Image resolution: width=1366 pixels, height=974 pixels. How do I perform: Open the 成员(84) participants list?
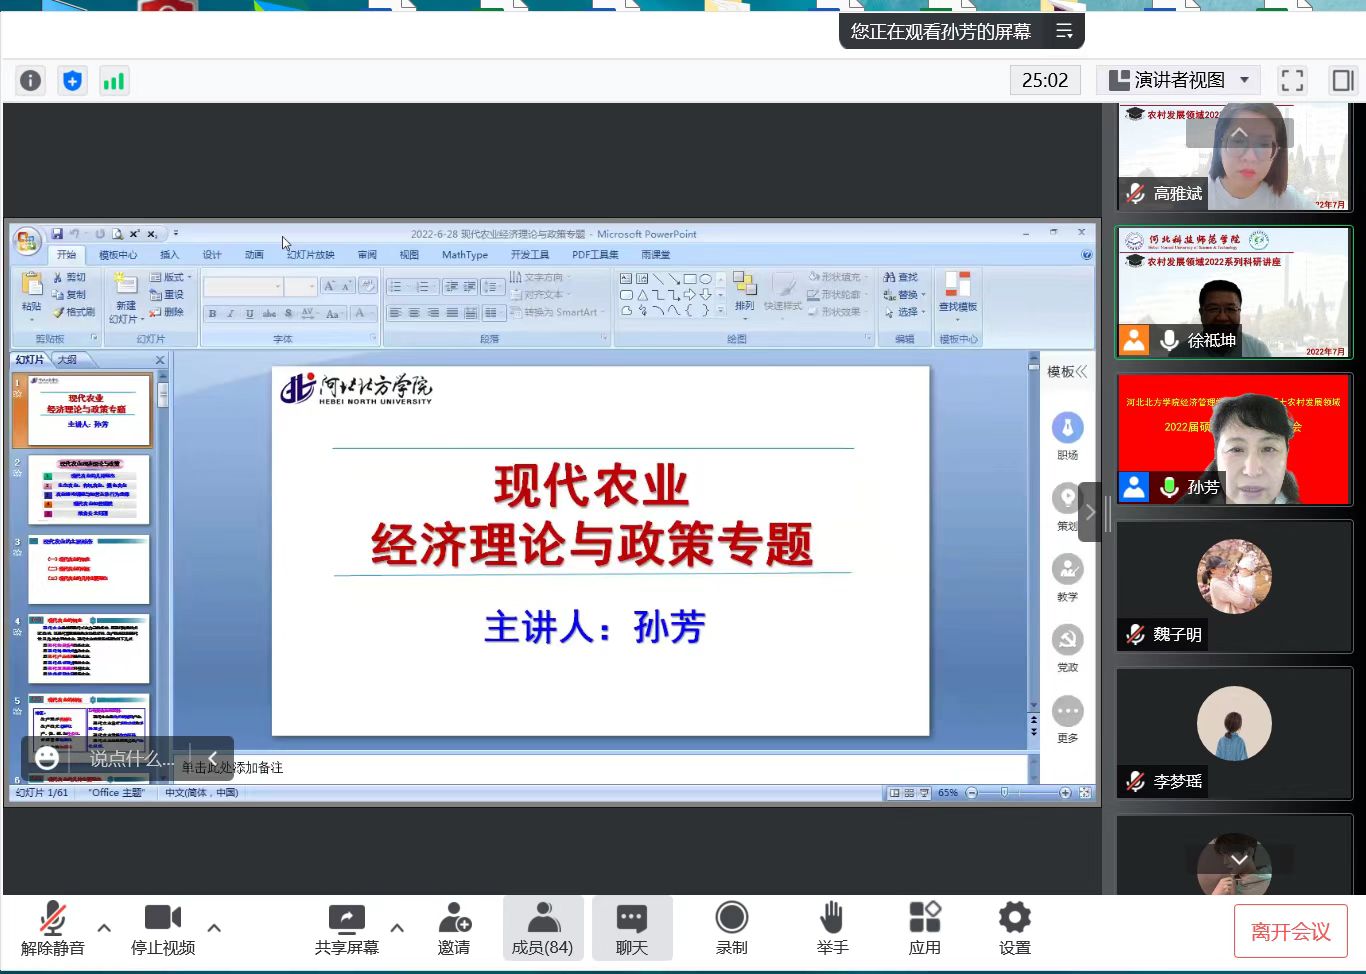[x=542, y=928]
